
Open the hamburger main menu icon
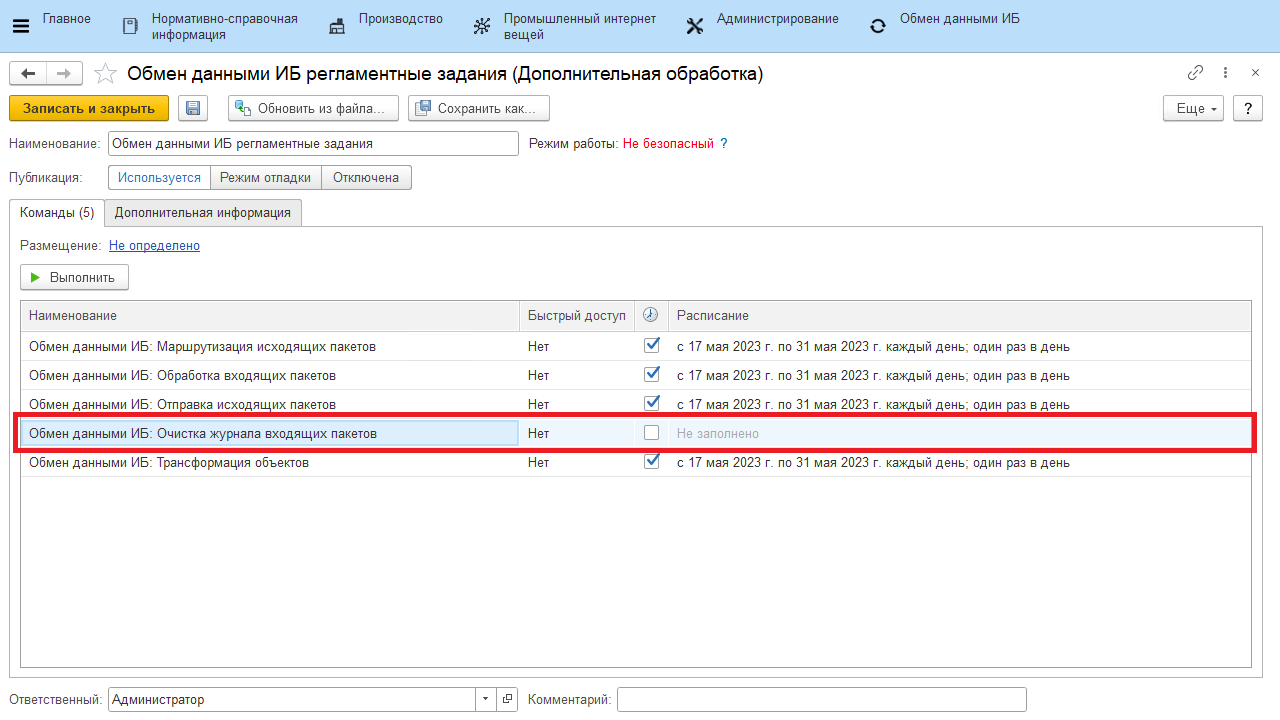pos(20,26)
